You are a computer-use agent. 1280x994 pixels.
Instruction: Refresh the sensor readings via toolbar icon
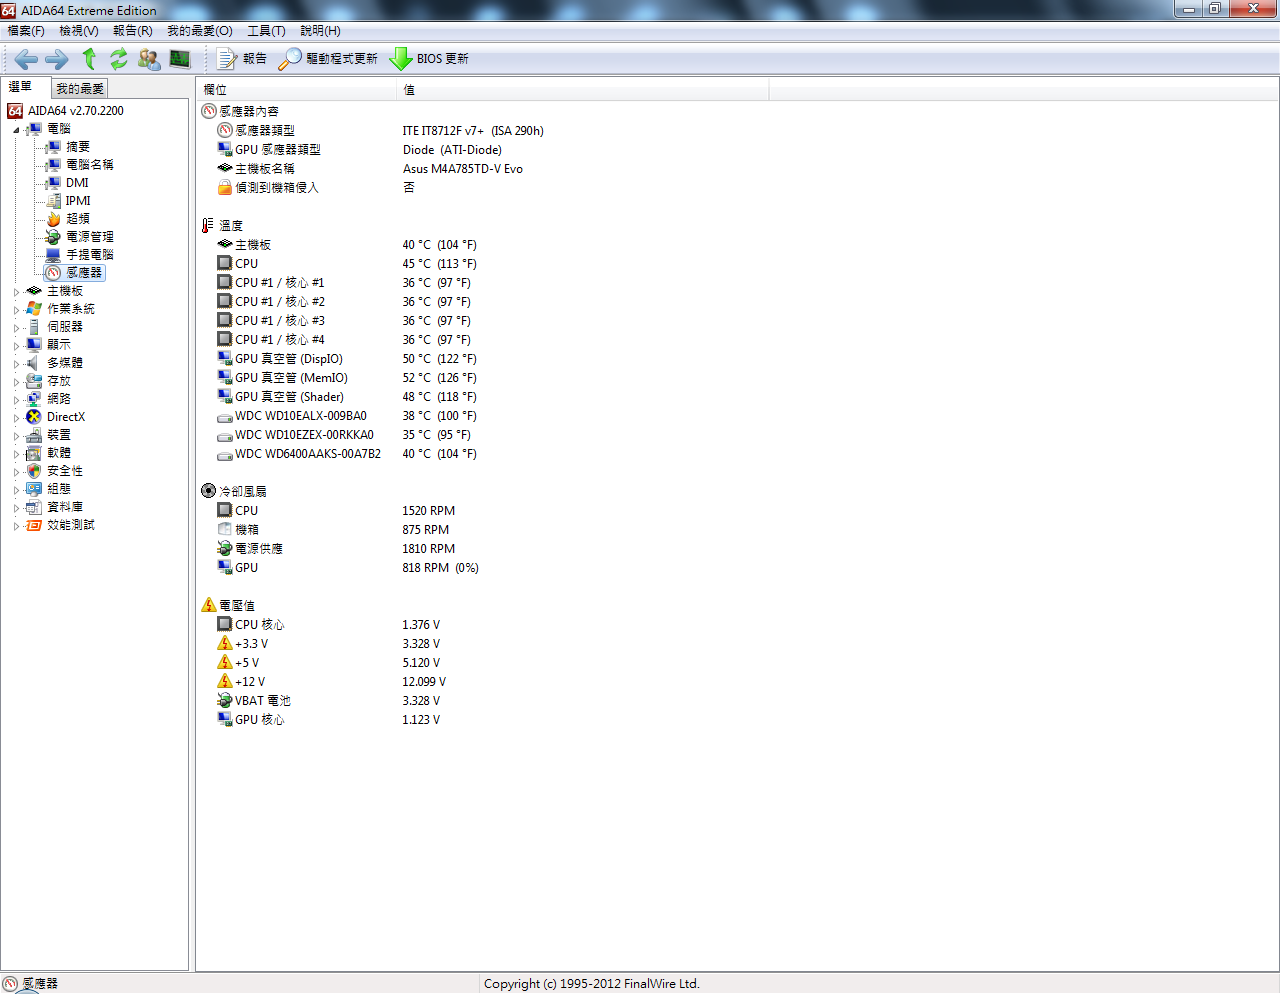click(119, 59)
